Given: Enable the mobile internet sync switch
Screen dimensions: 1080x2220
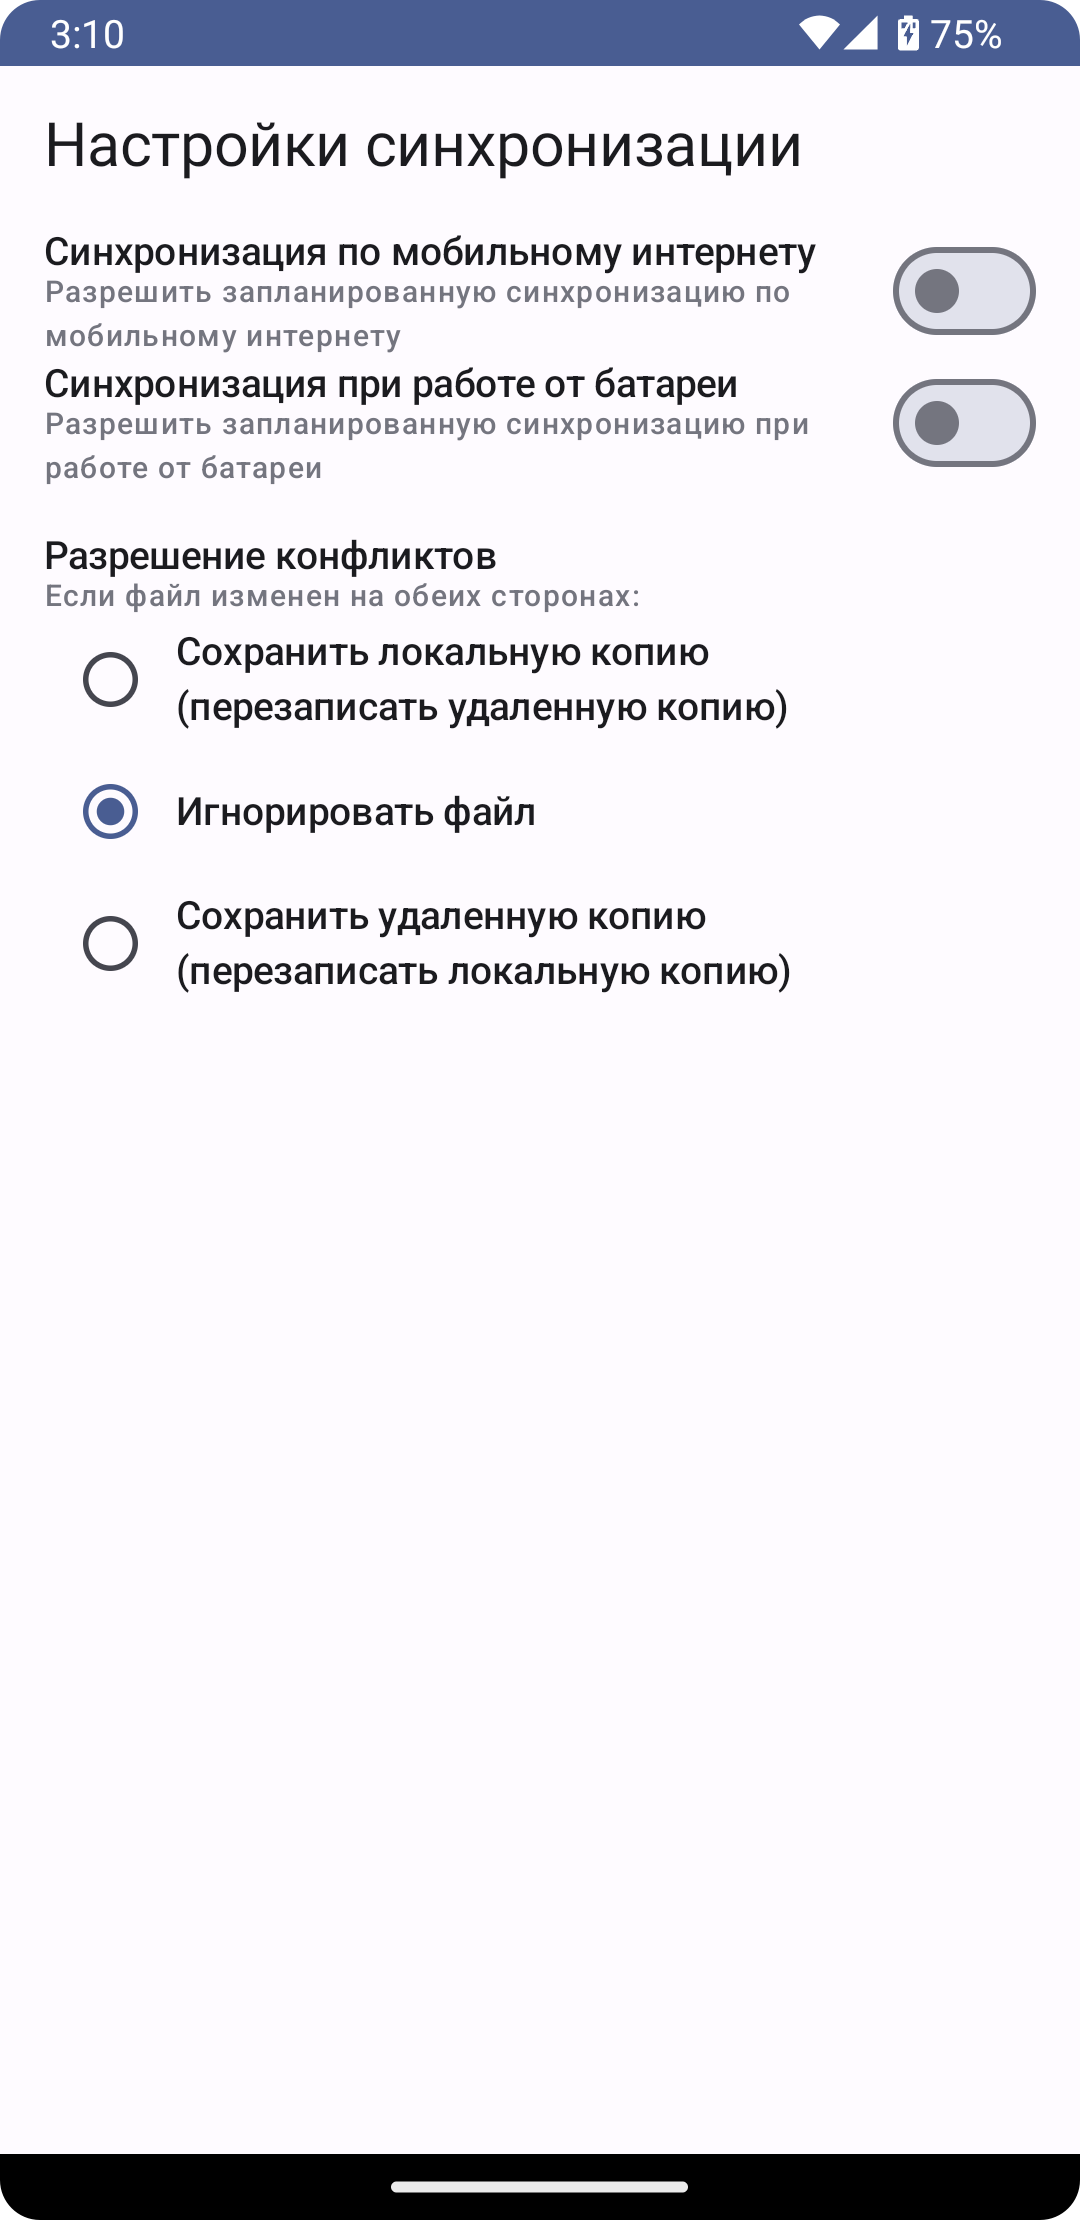Looking at the screenshot, I should tap(963, 291).
